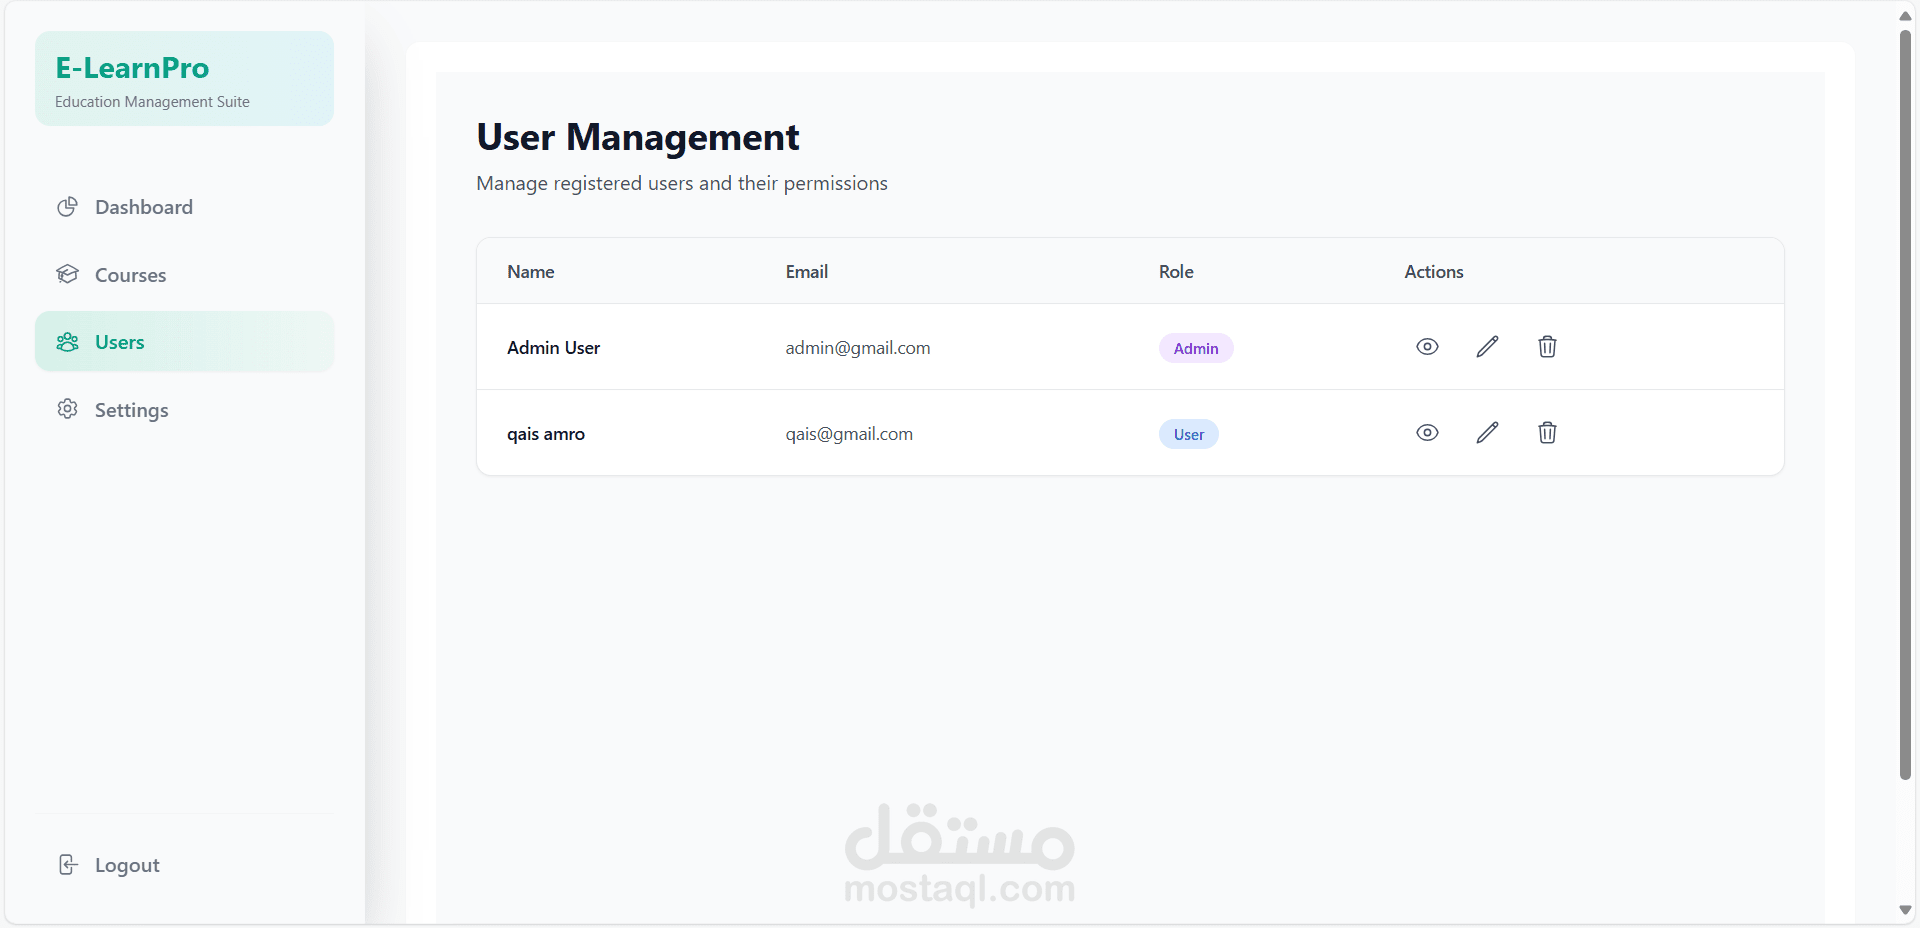Click the email qais@gmail.com
Screen dimensions: 1920x928
(849, 434)
